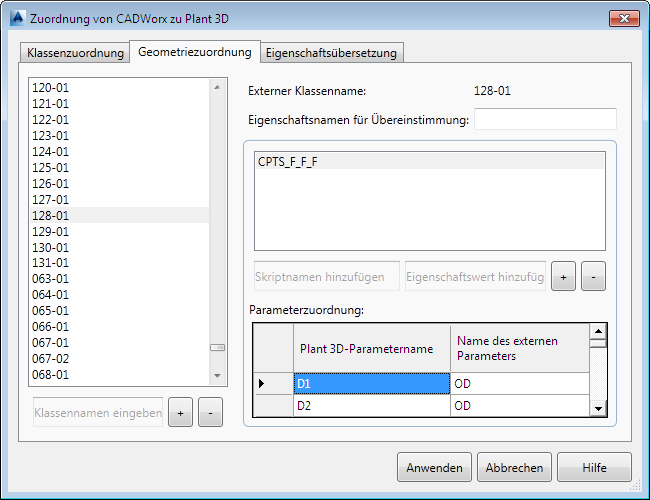650x500 pixels.
Task: Select class 124-01 in the list
Action: (x=120, y=152)
